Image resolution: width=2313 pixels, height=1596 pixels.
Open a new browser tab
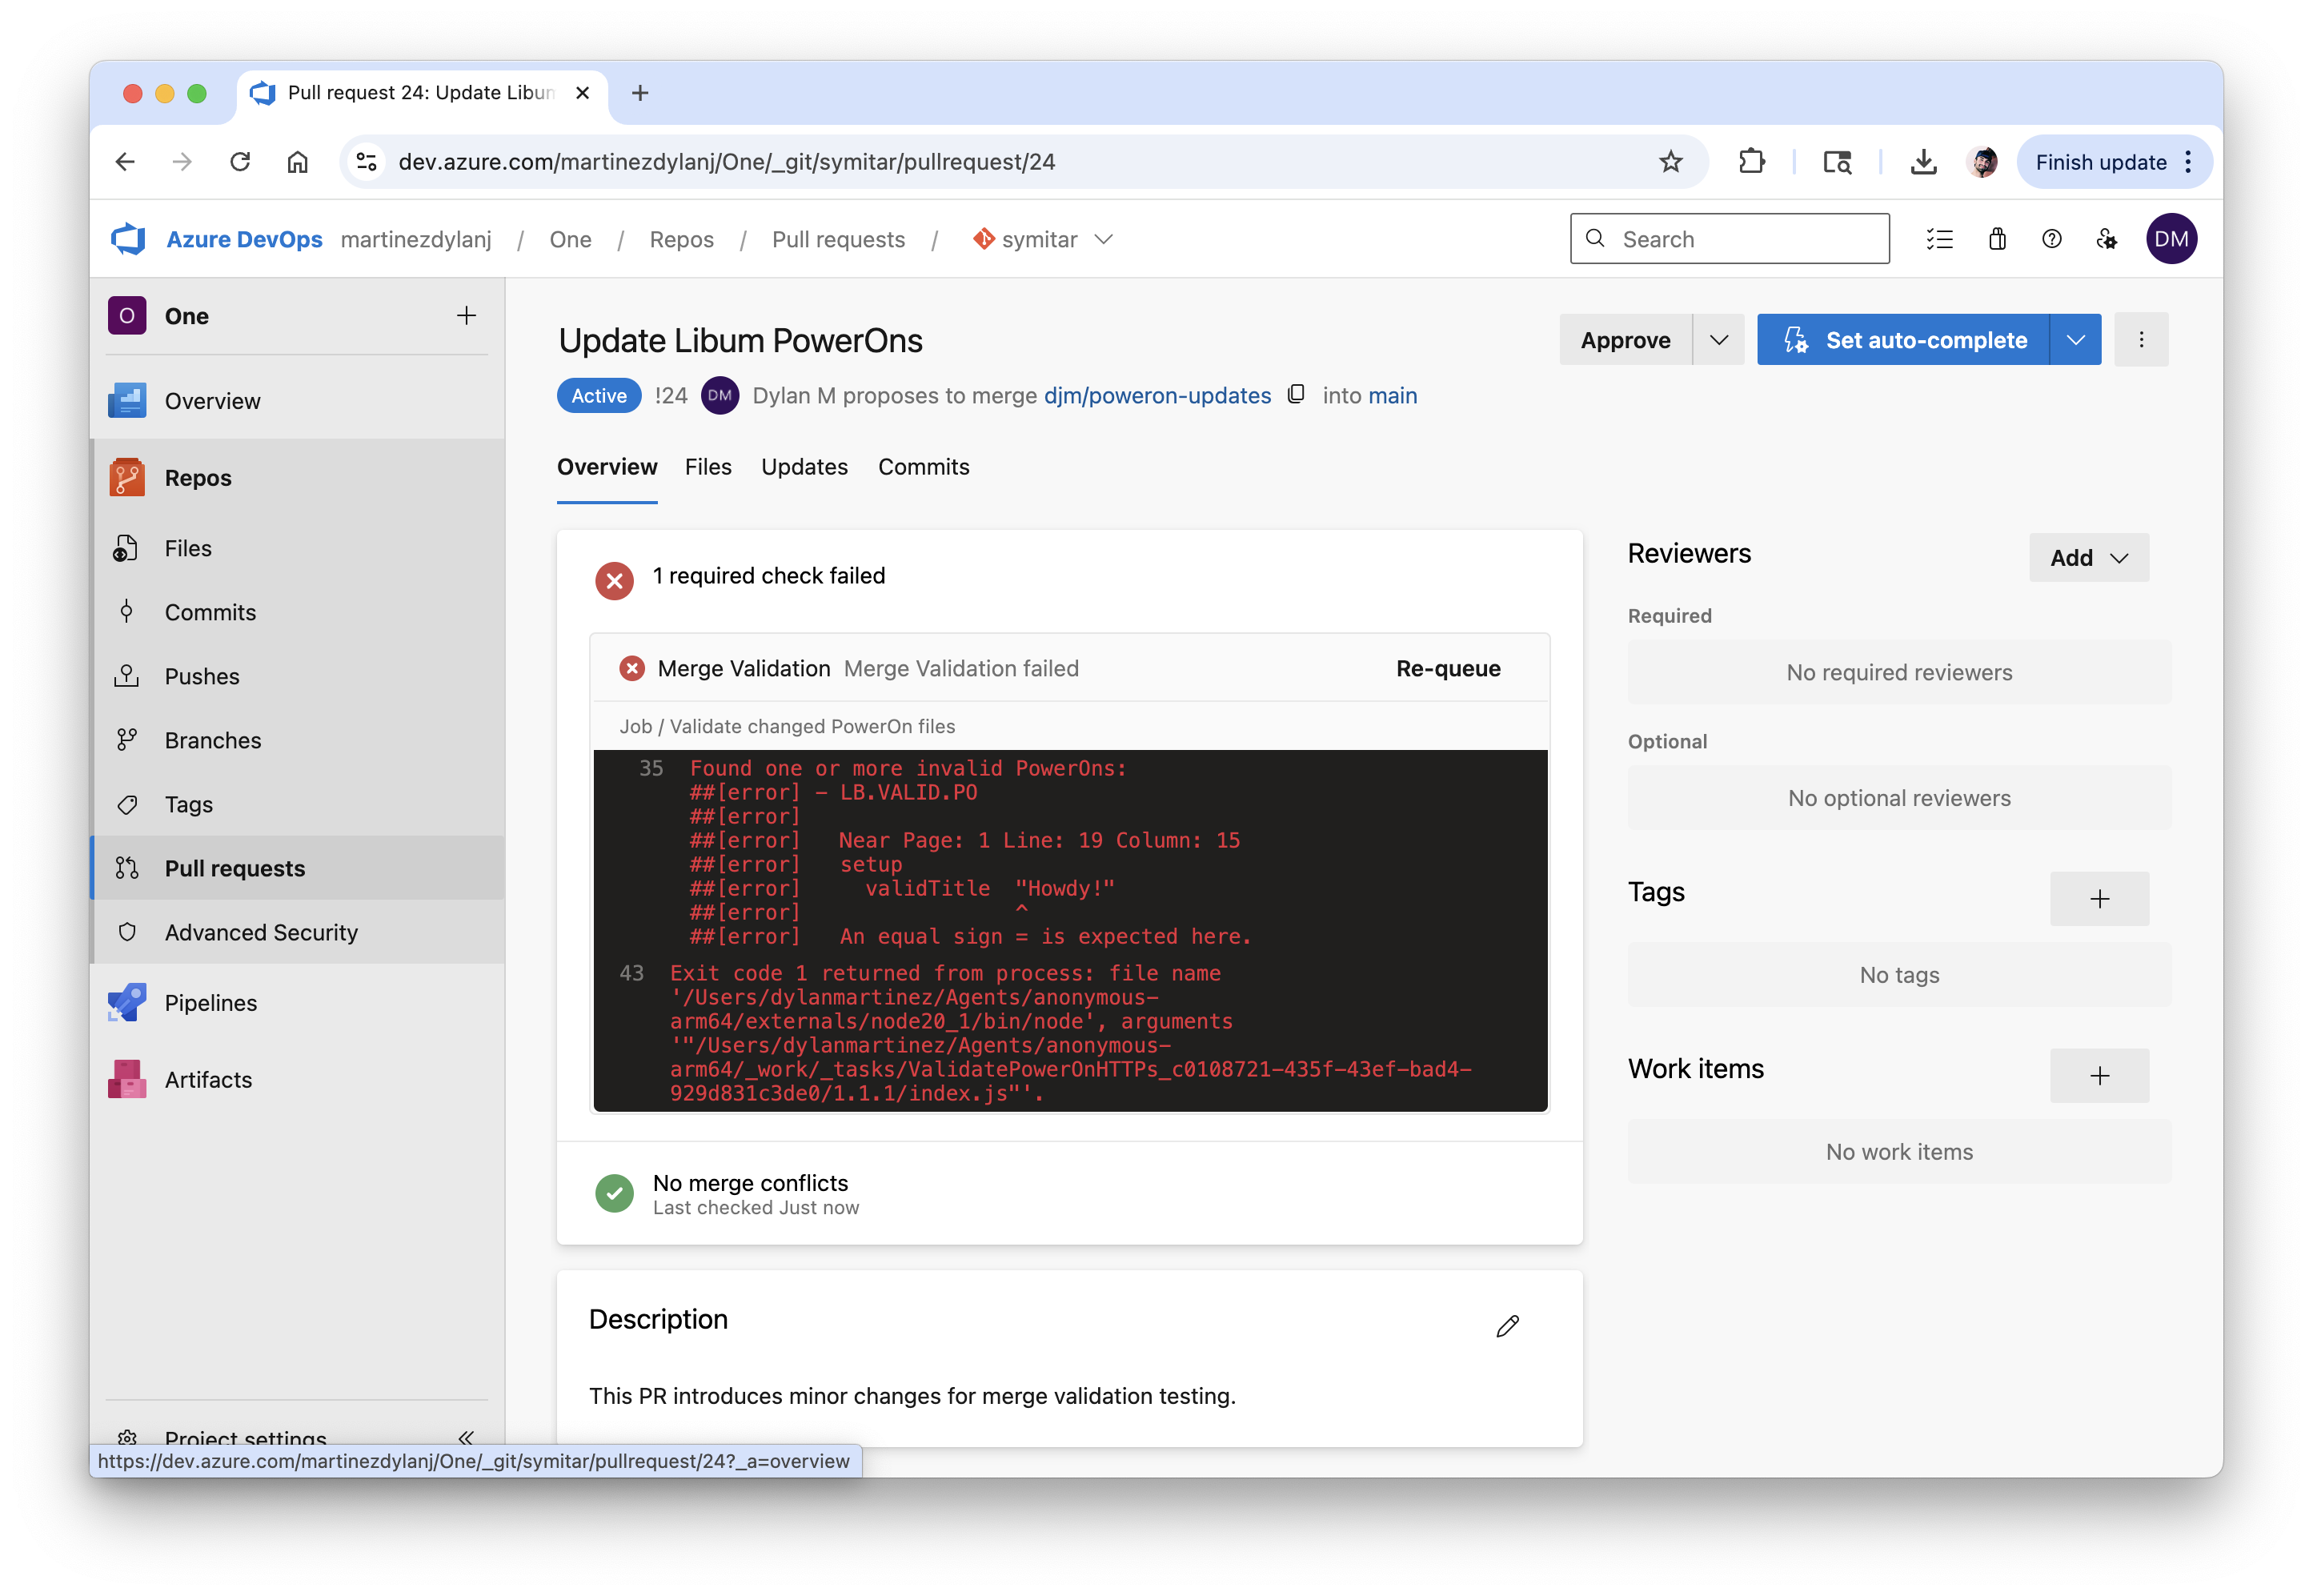tap(640, 93)
